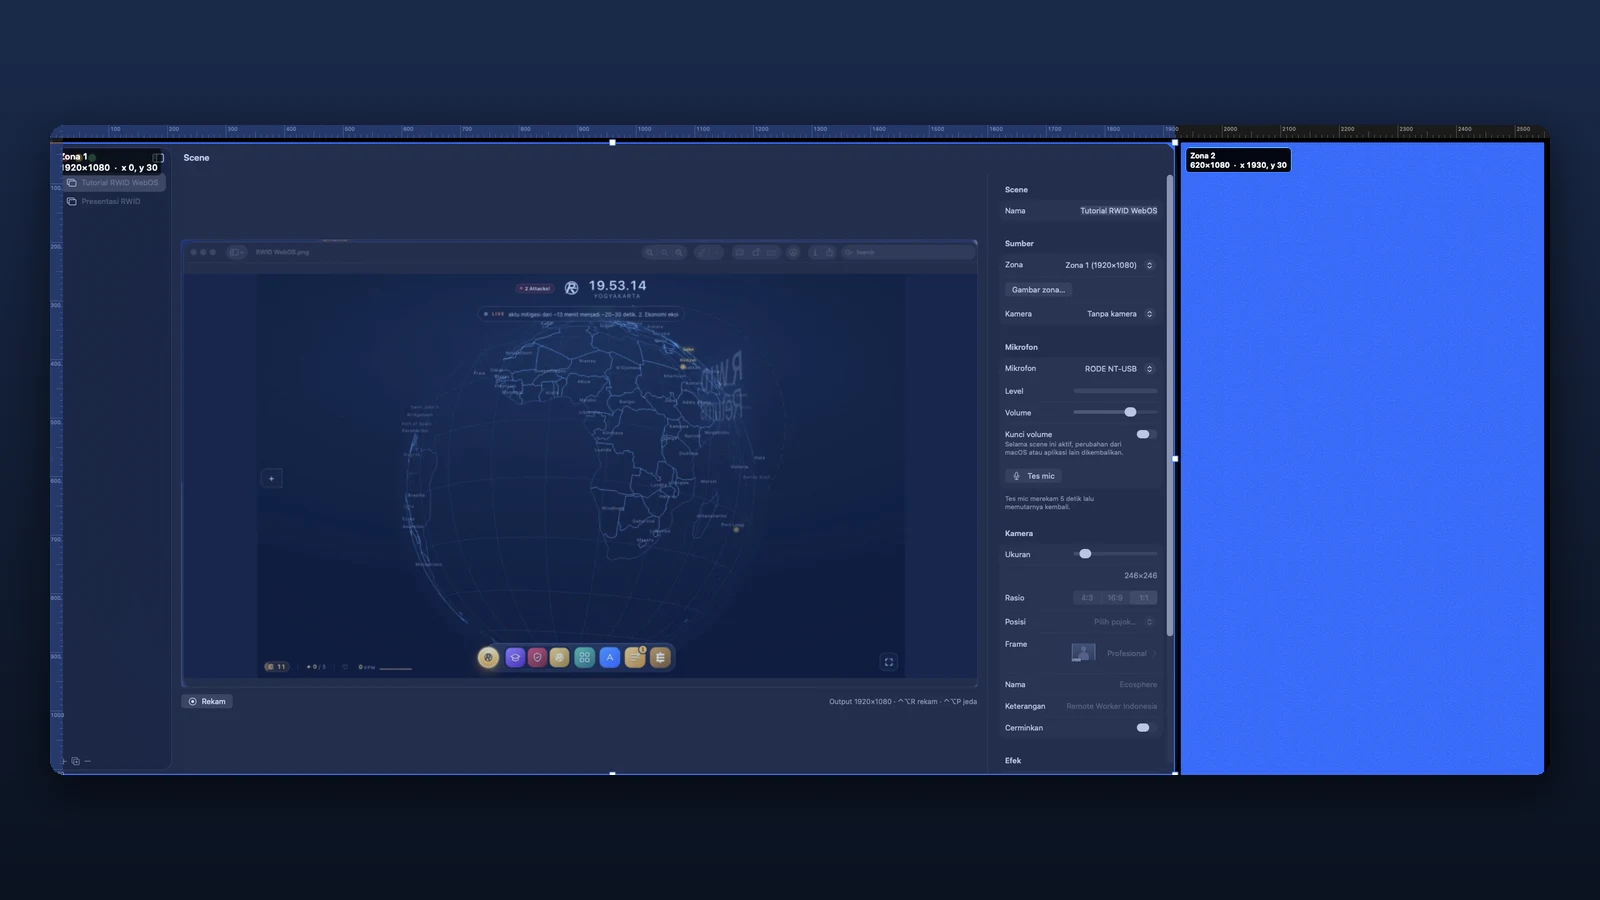The width and height of the screenshot is (1600, 900).
Task: Click the settings panel vertical scrollbar
Action: pos(1170,405)
